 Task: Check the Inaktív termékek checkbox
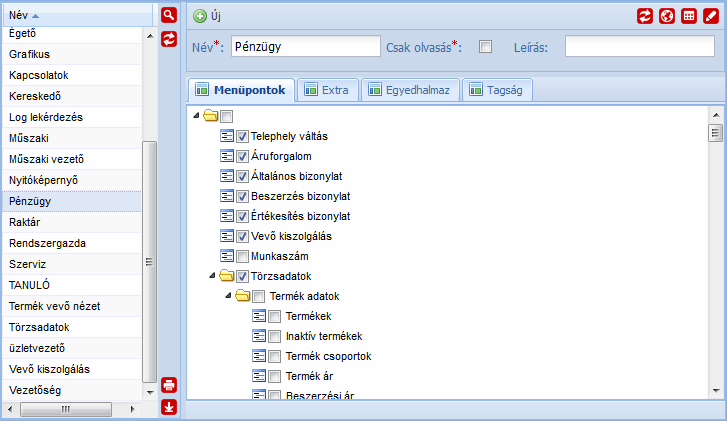[x=274, y=336]
